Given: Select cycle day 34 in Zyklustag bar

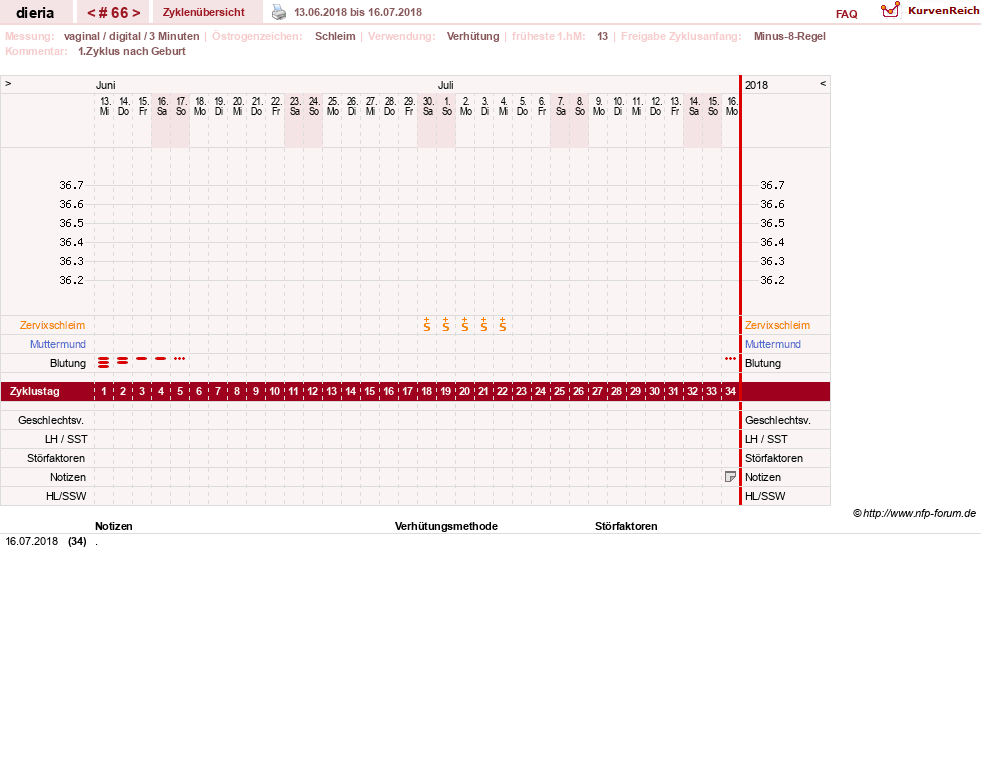Looking at the screenshot, I should 730,392.
